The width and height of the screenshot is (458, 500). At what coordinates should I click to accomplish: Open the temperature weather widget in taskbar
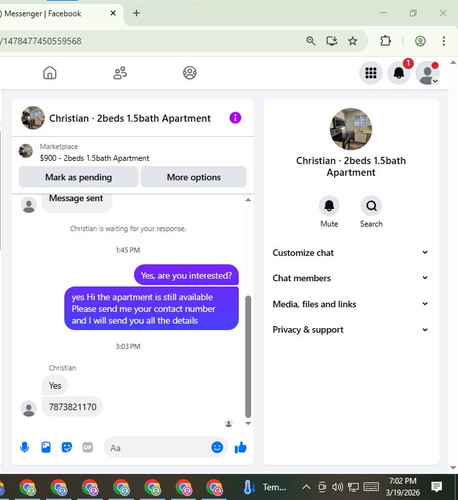pyautogui.click(x=265, y=487)
